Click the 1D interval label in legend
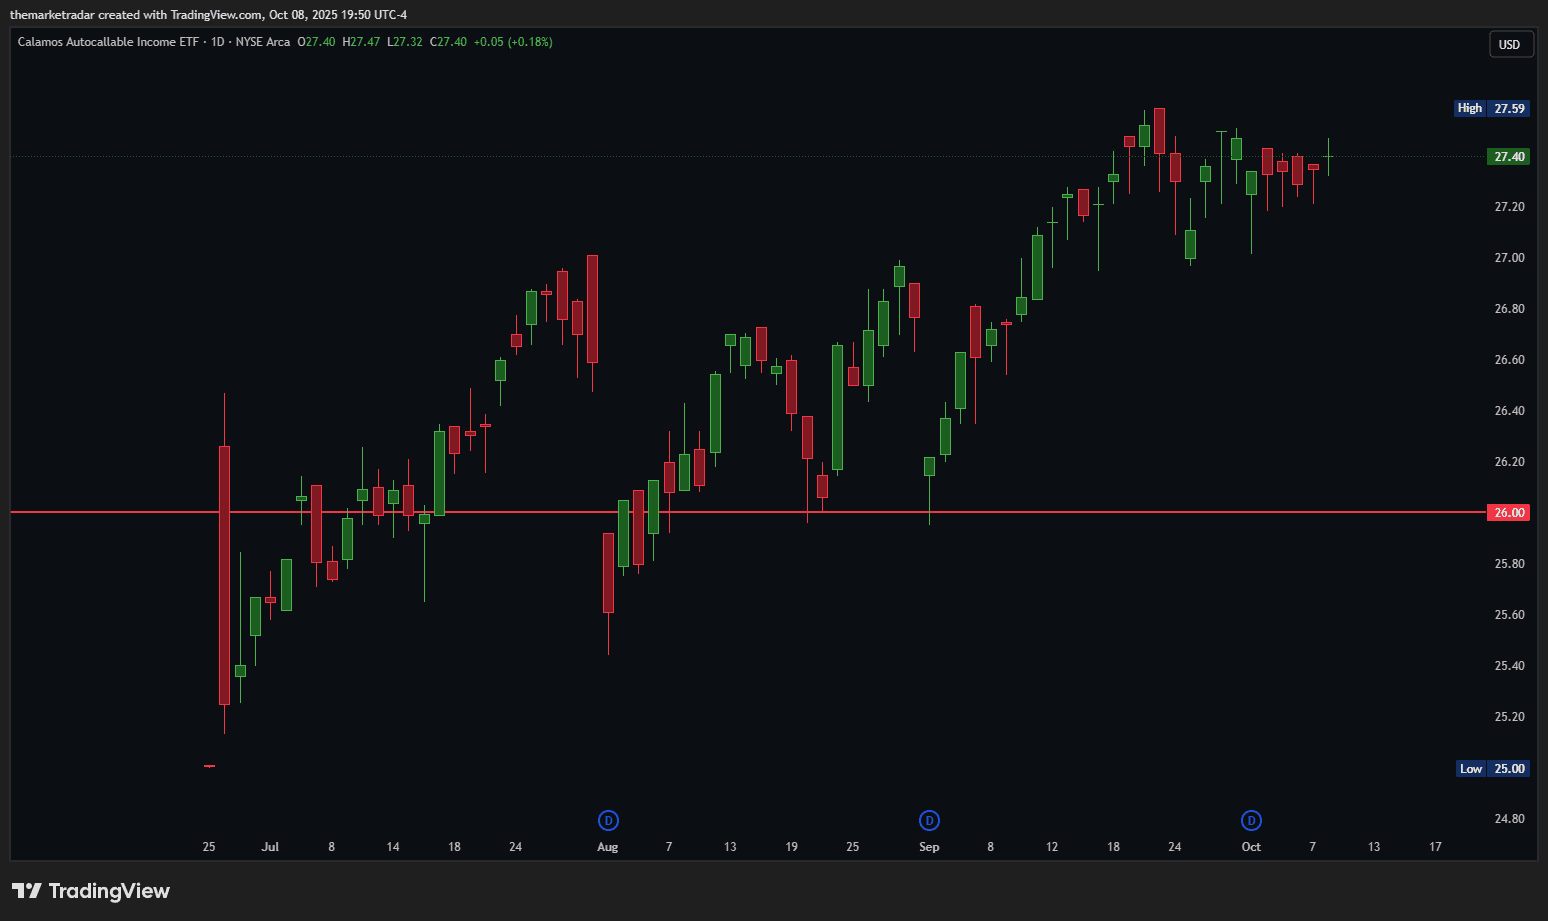1548x921 pixels. click(217, 42)
